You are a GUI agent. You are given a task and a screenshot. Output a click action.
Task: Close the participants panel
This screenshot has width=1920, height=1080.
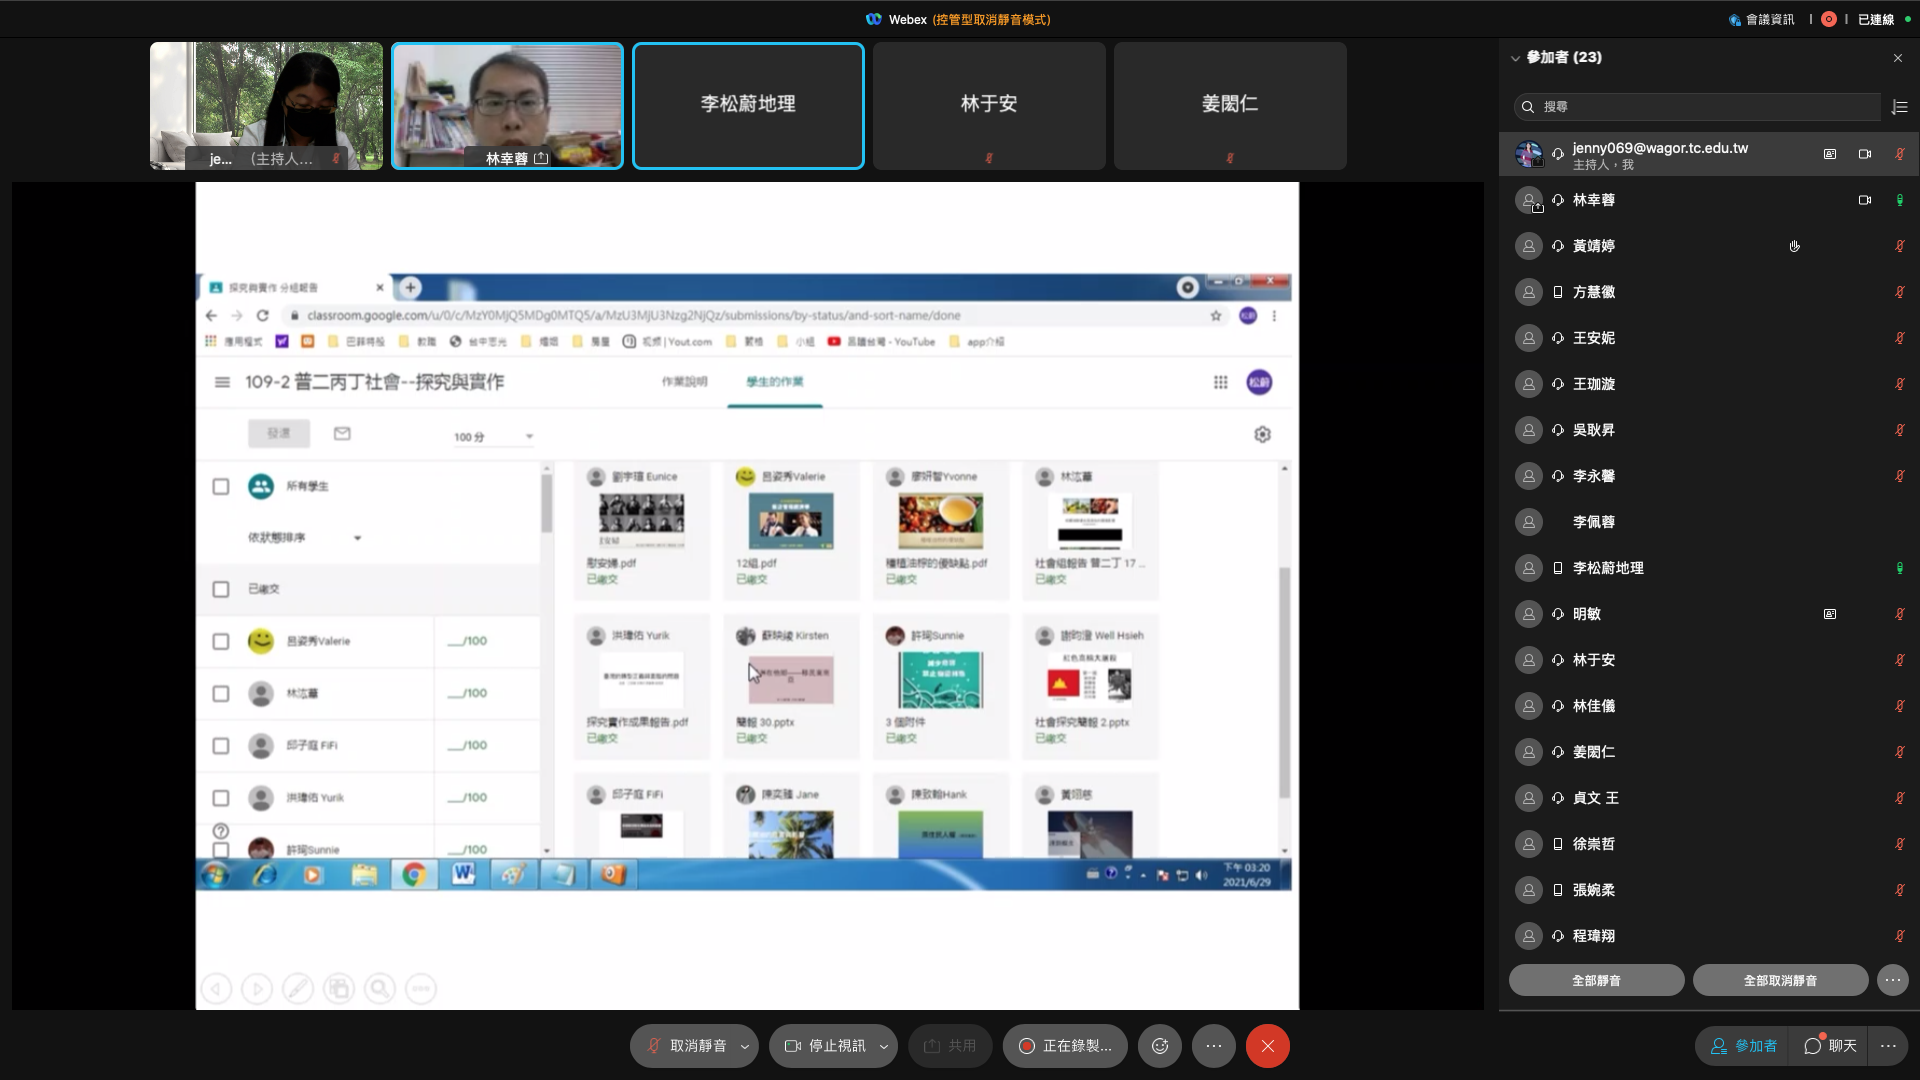tap(1898, 58)
